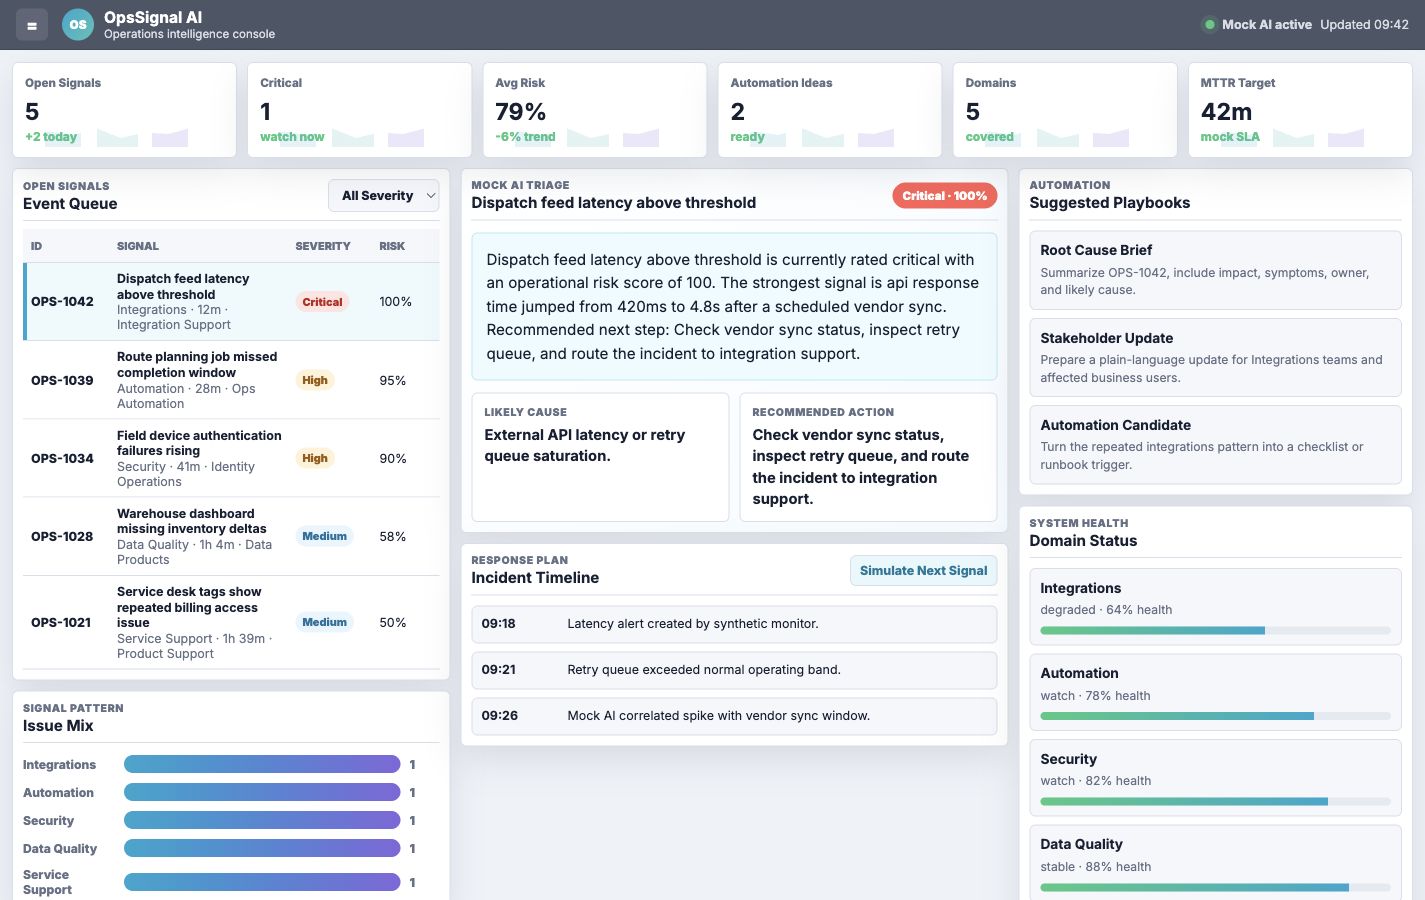Screen dimensions: 1425x900
Task: Click the Data Quality health progress bar
Action: tap(1215, 887)
